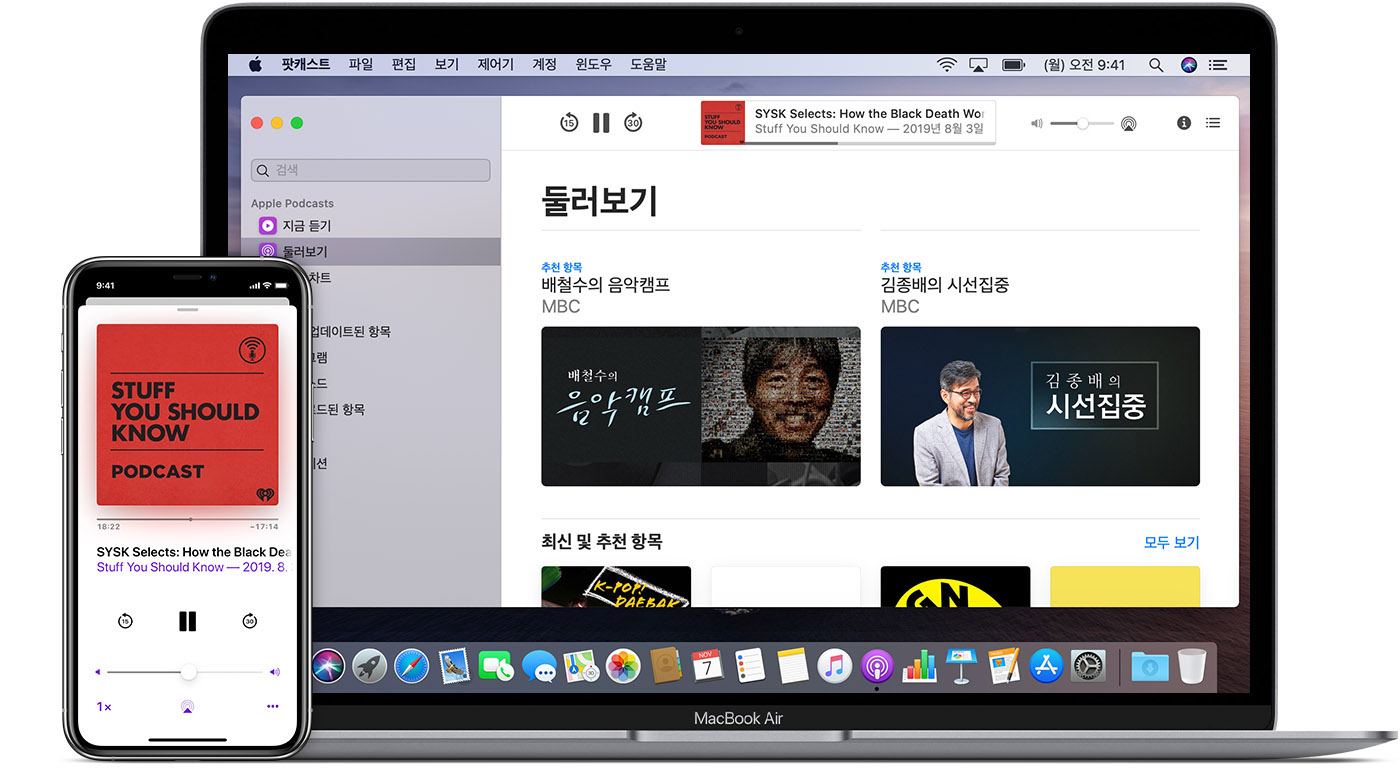The image size is (1400, 768).
Task: Skip back 15 seconds on the iPhone player
Action: pos(125,621)
